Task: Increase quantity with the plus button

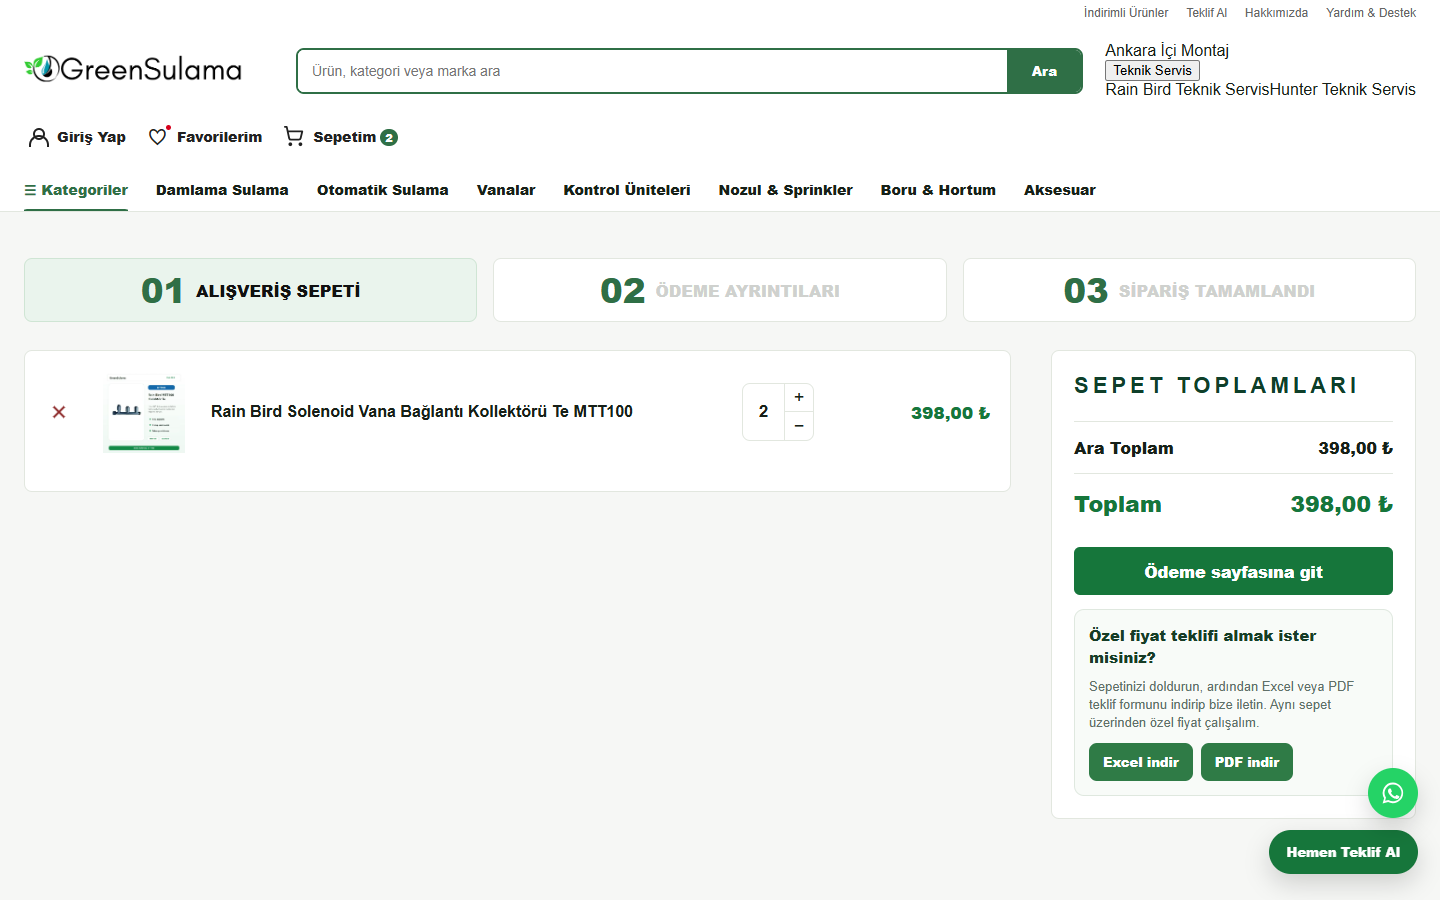Action: (x=799, y=397)
